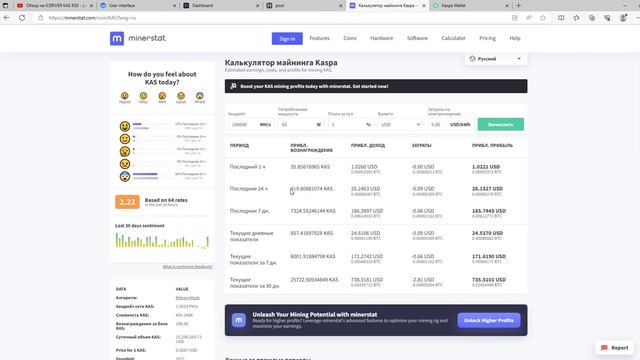Image resolution: width=640 pixels, height=360 pixels.
Task: Open What is sentiment feedback link
Action: tap(188, 267)
